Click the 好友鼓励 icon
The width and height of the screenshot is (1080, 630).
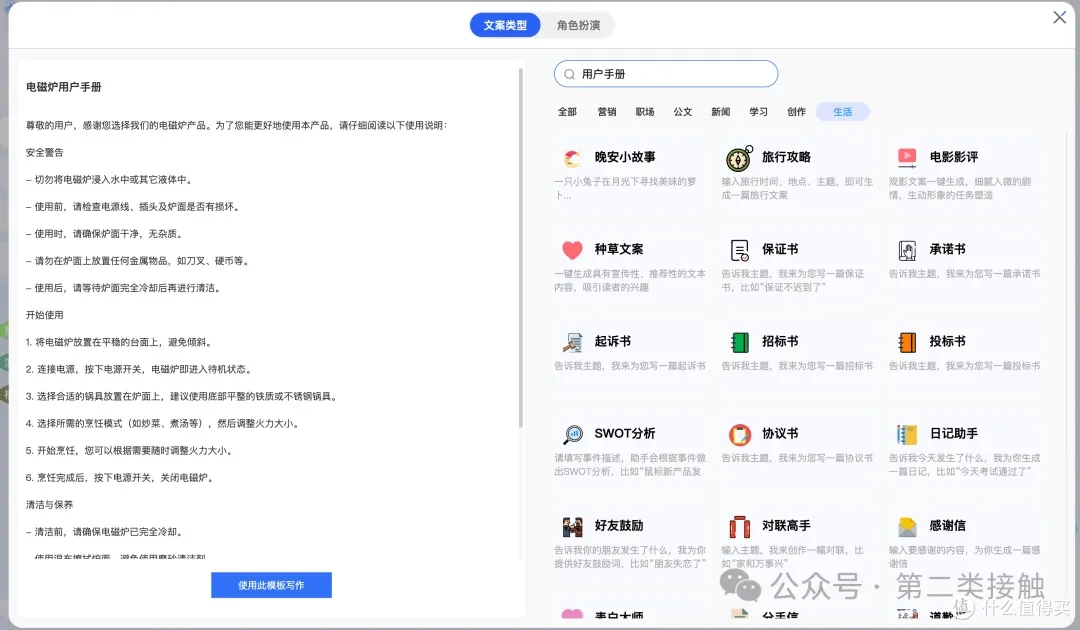572,527
